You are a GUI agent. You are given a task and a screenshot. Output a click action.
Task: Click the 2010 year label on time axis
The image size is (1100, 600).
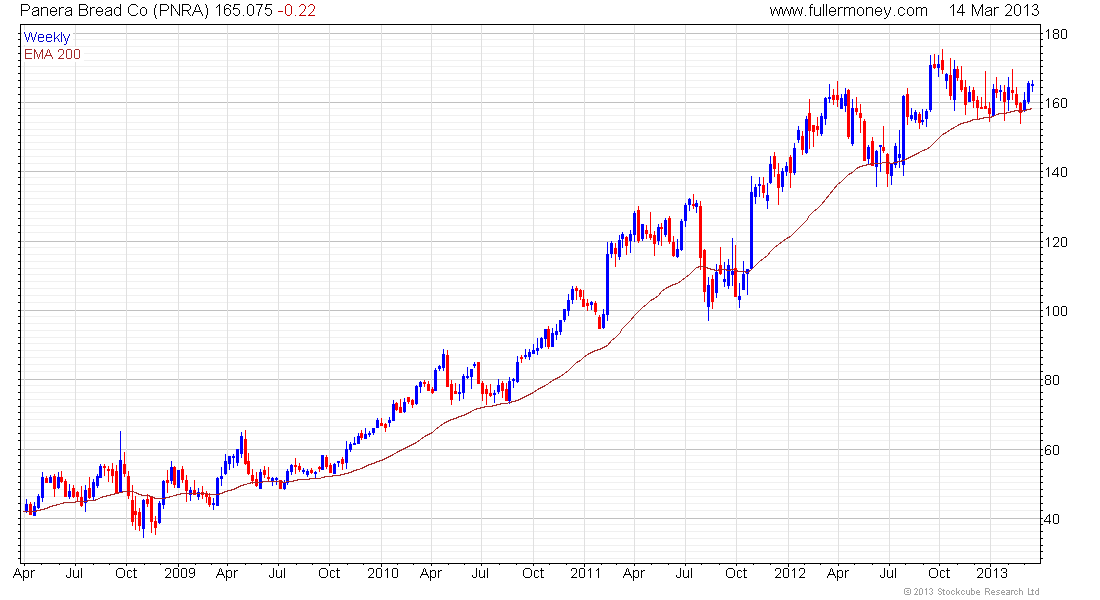click(383, 573)
